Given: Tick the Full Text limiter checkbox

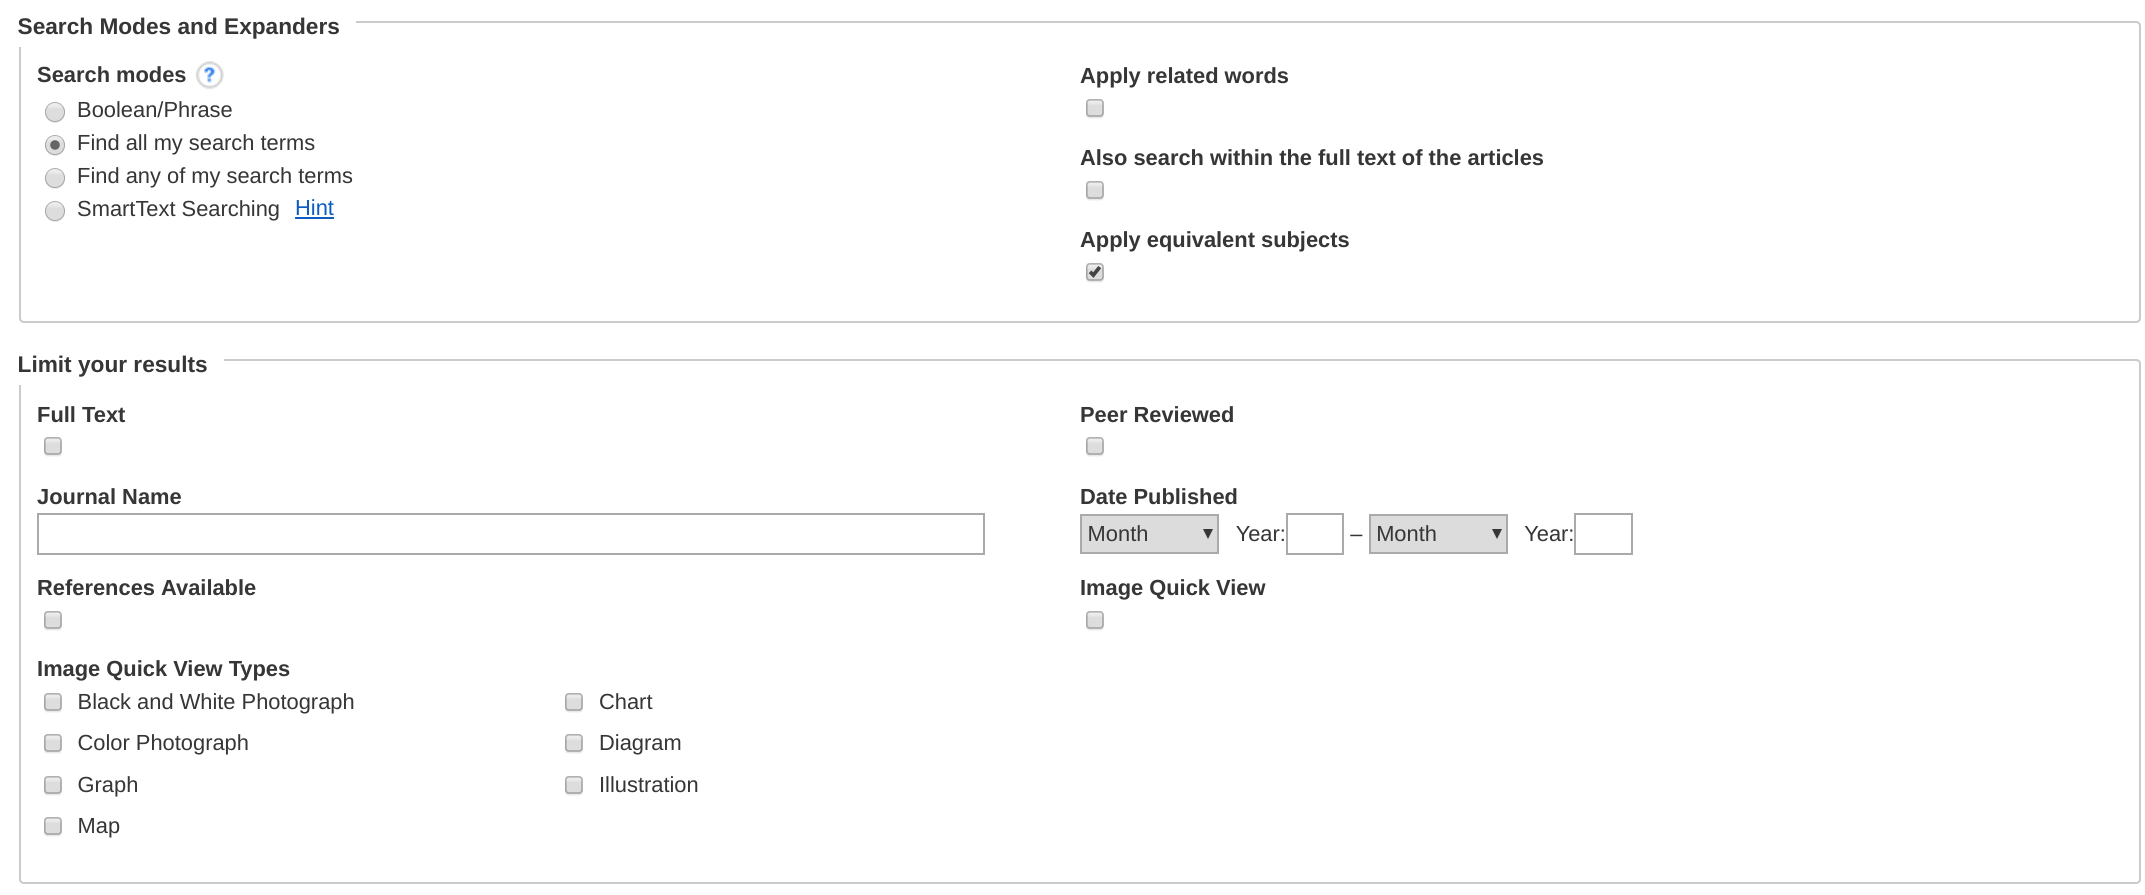Looking at the screenshot, I should coord(53,446).
